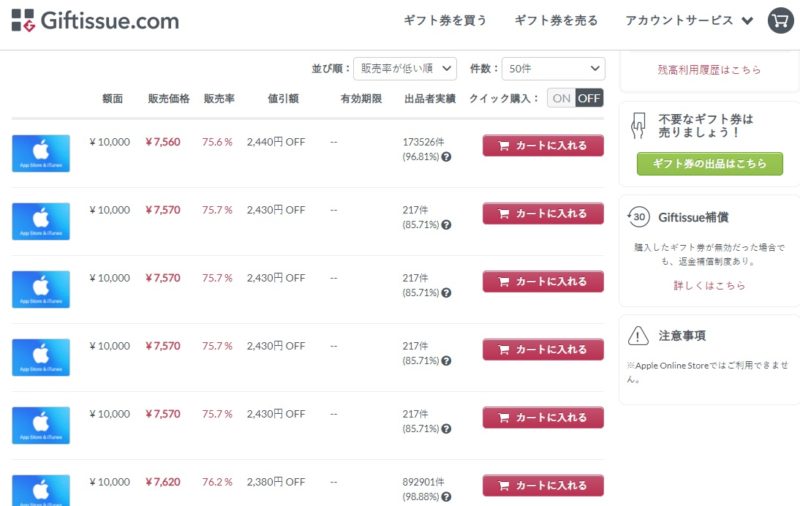The width and height of the screenshot is (800, 506).
Task: Click the 注意事項 heading
Action: click(x=682, y=336)
